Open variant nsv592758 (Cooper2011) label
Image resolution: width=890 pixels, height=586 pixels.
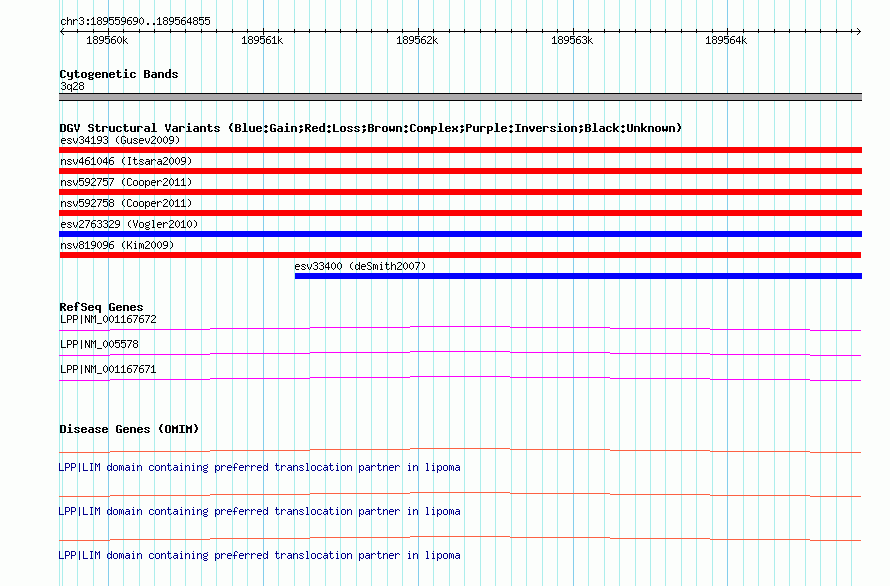click(x=126, y=203)
